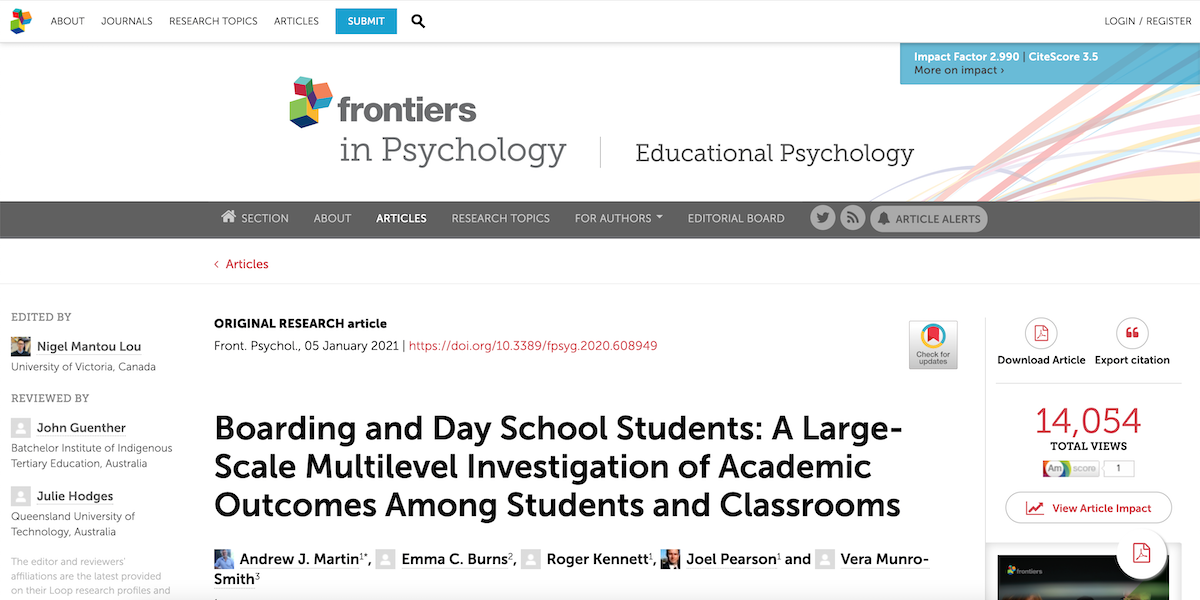Click the SUBMIT button
Image resolution: width=1200 pixels, height=600 pixels.
[365, 20]
